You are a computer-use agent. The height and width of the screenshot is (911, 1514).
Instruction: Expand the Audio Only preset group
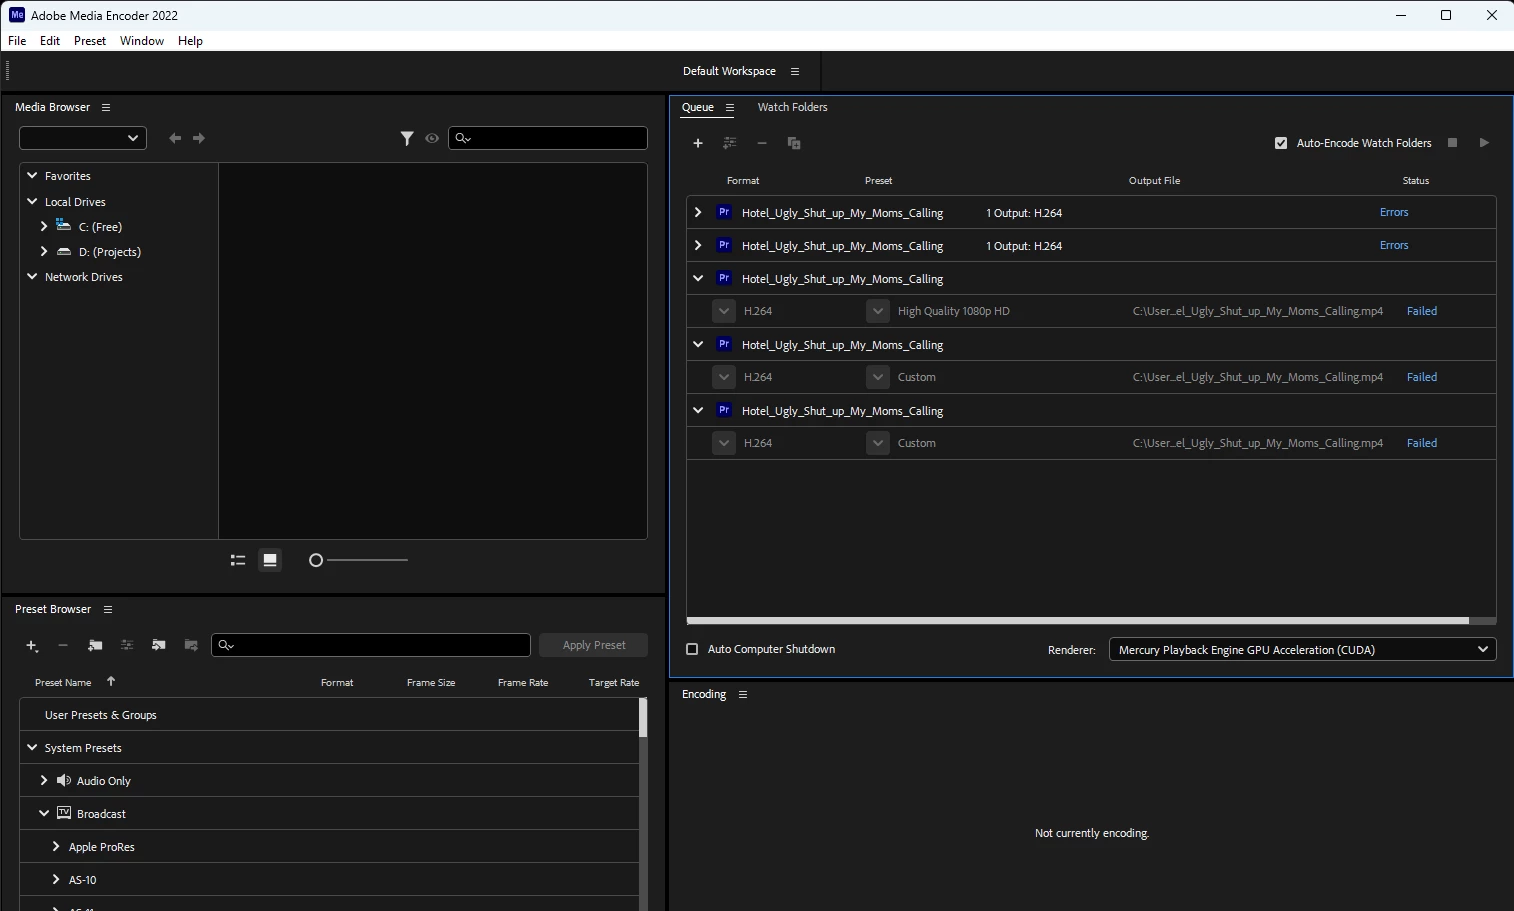(44, 780)
